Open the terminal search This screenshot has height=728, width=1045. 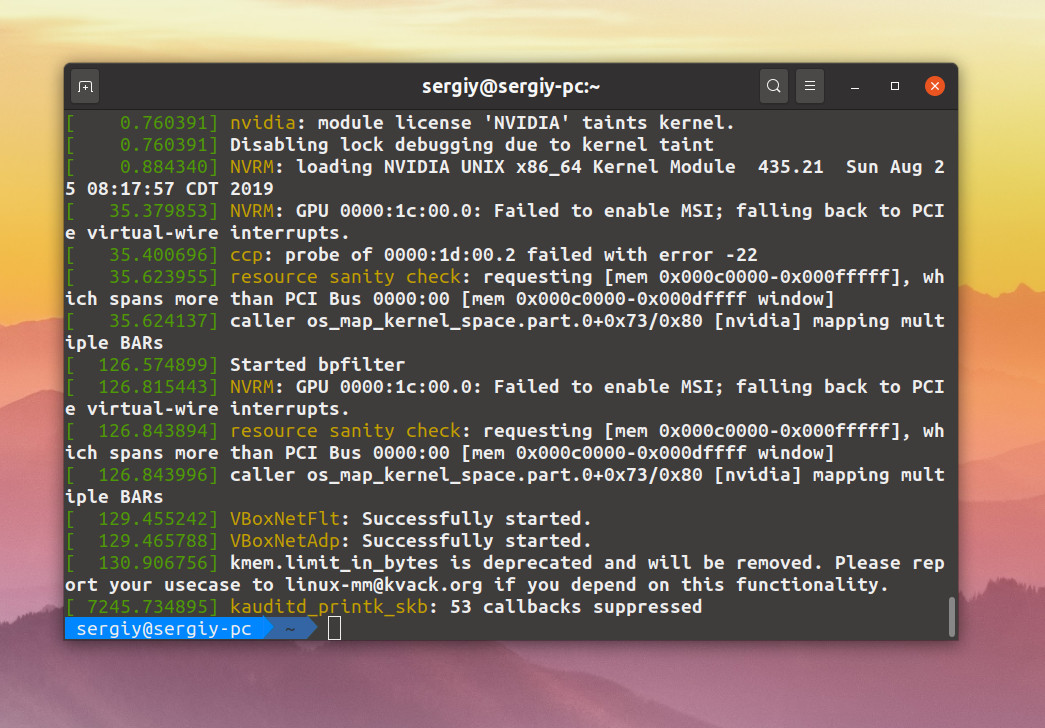(774, 86)
